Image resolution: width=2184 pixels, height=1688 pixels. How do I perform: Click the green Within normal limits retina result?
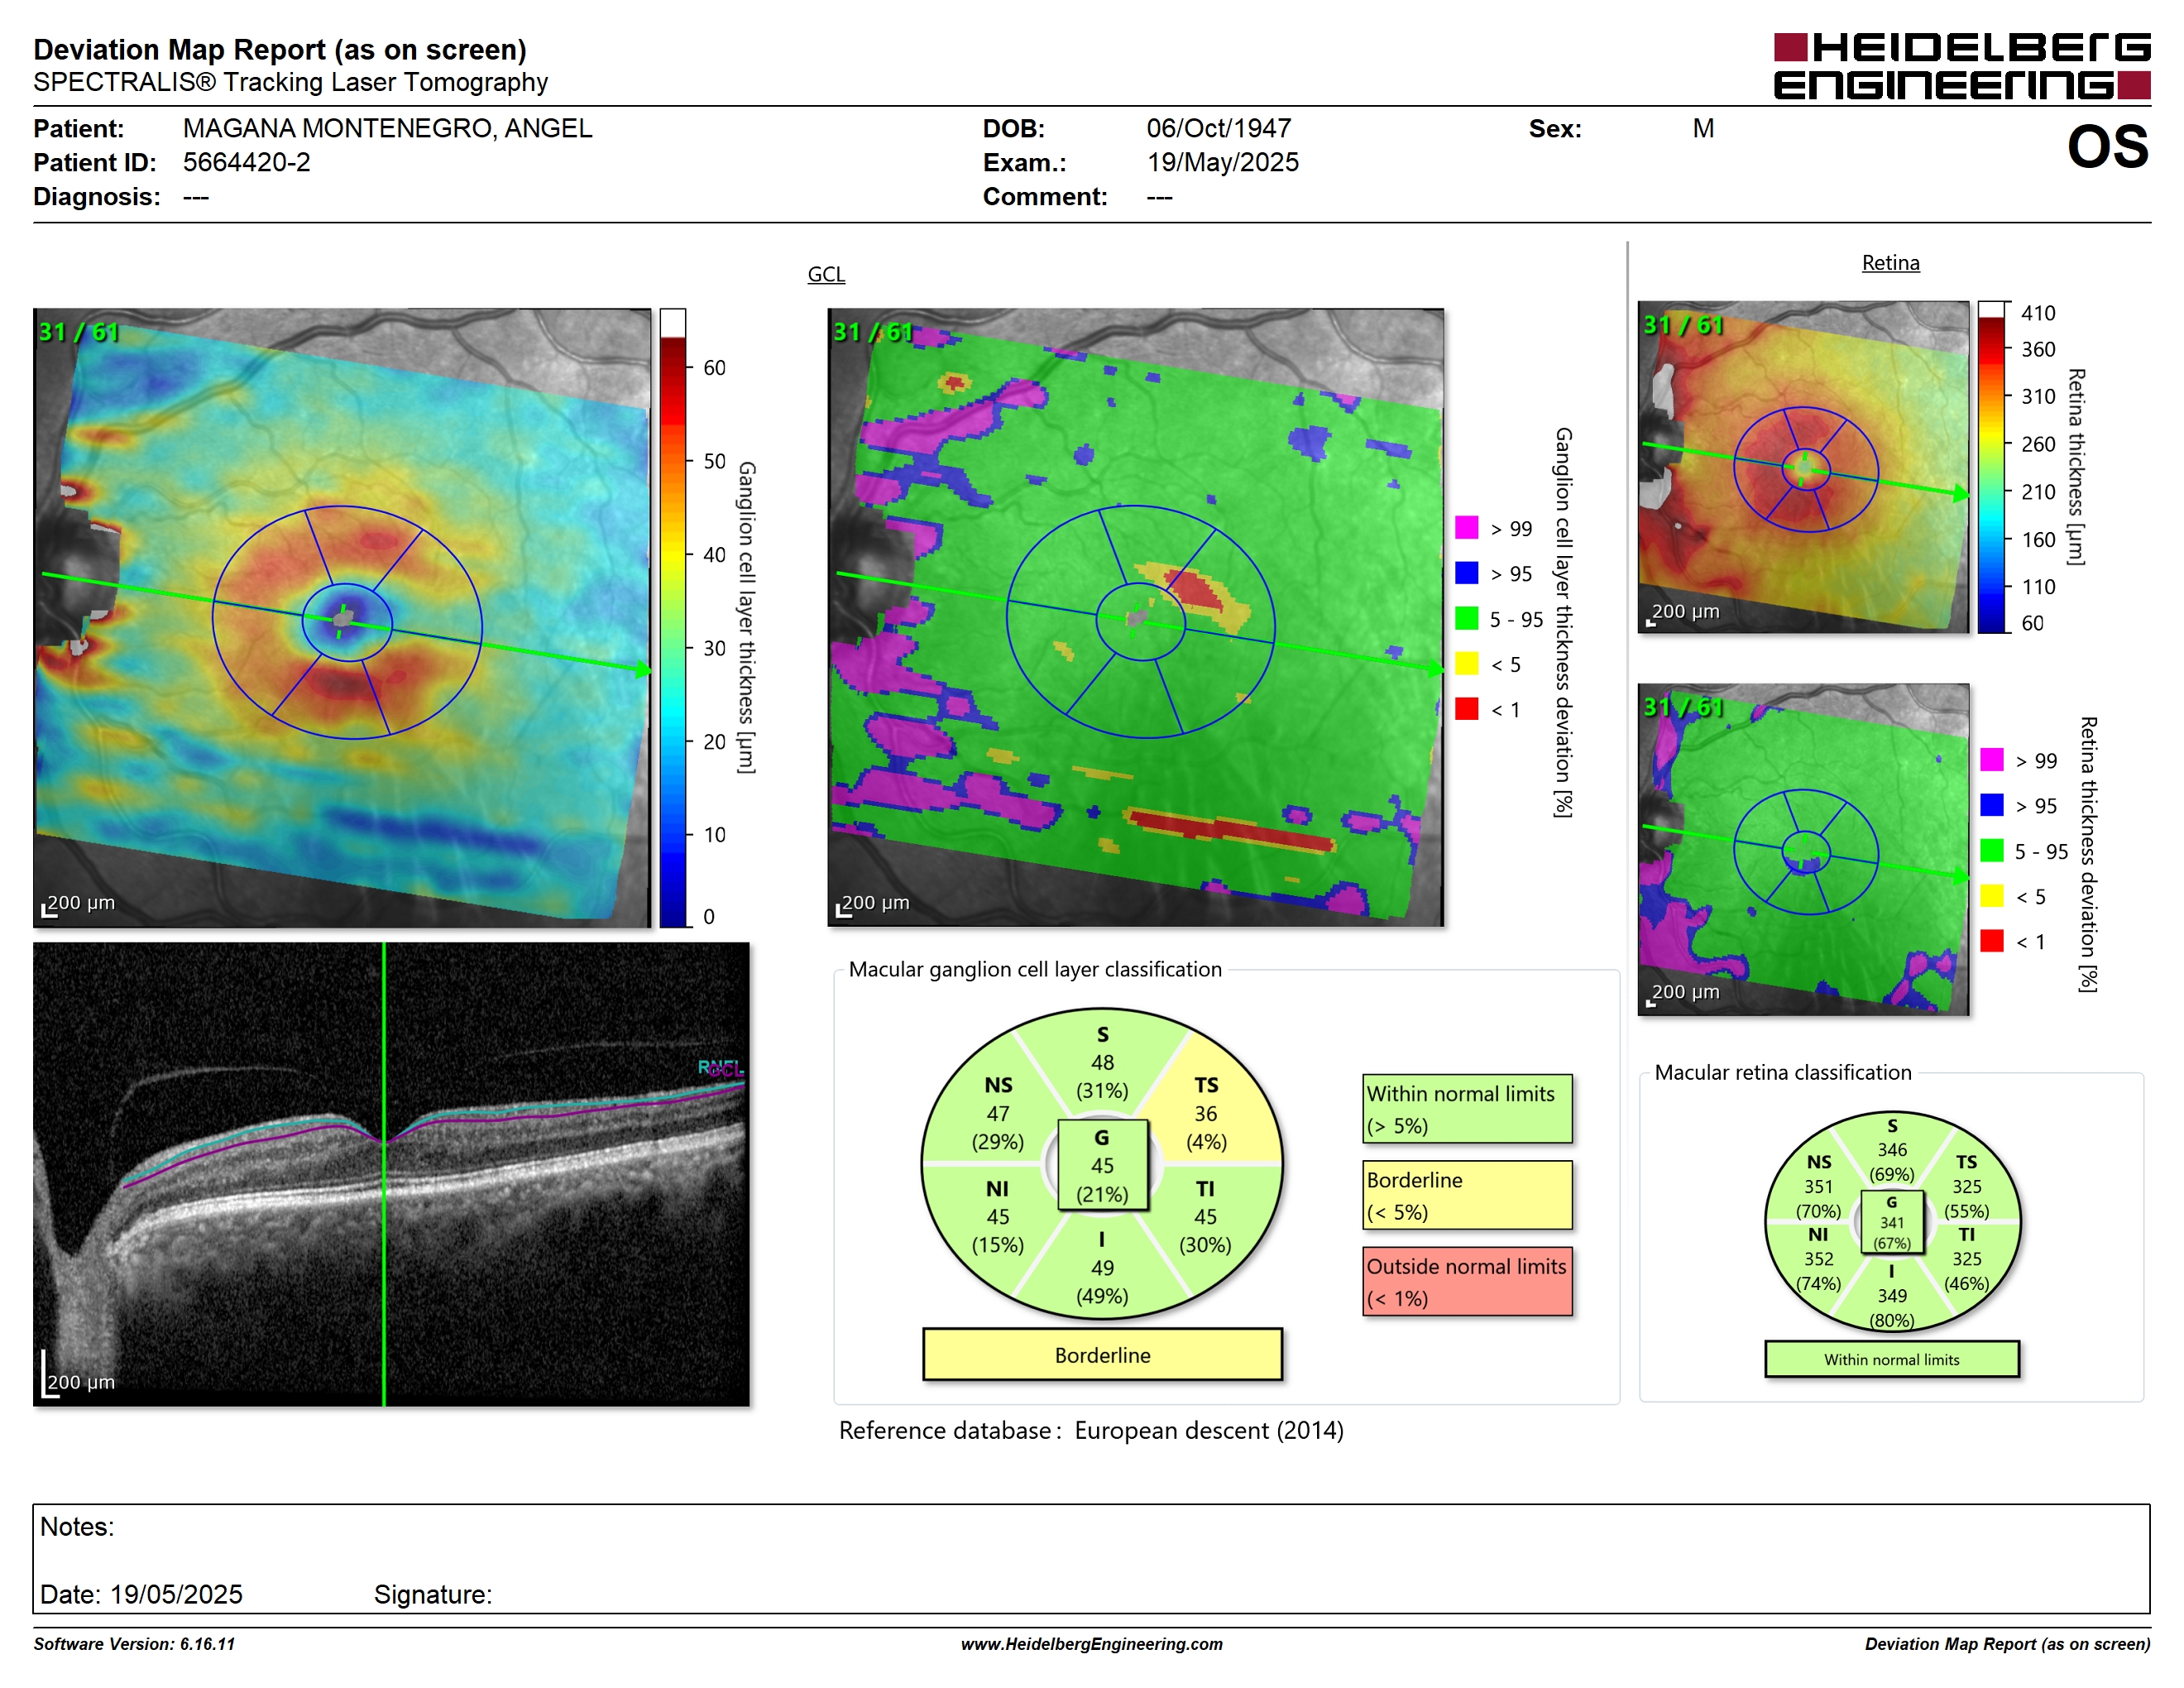coord(1891,1359)
